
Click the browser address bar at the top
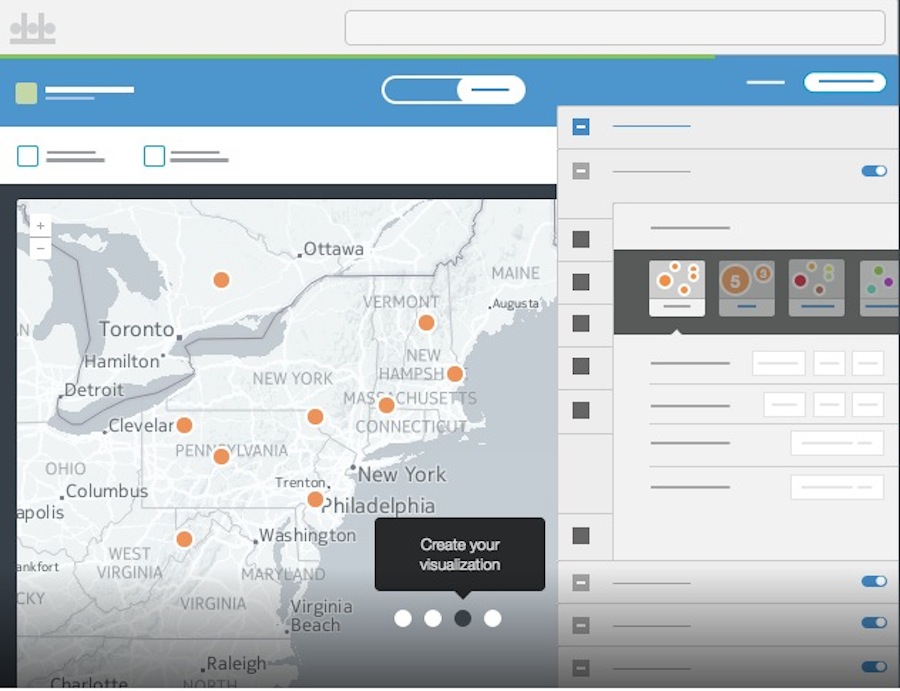[614, 28]
